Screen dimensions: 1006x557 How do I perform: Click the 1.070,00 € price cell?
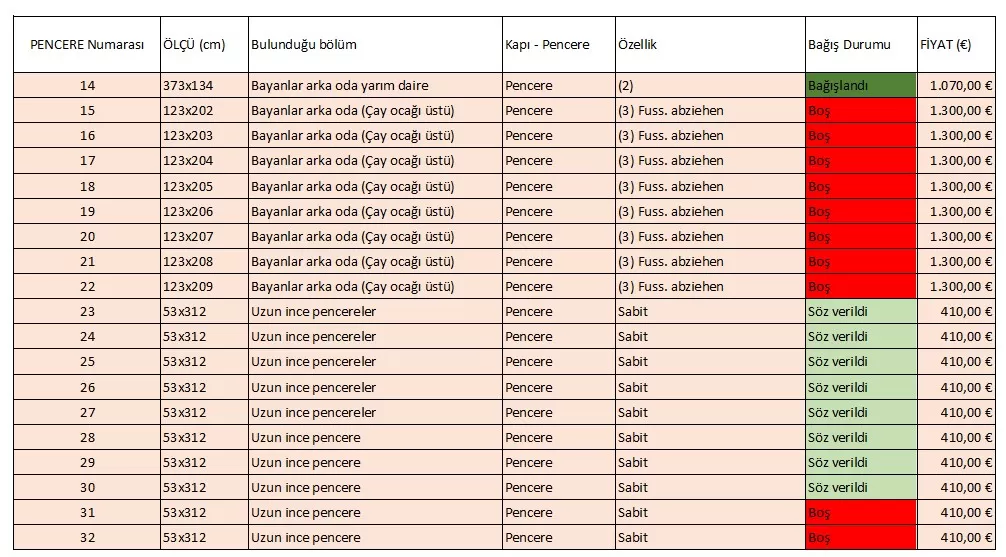[957, 86]
